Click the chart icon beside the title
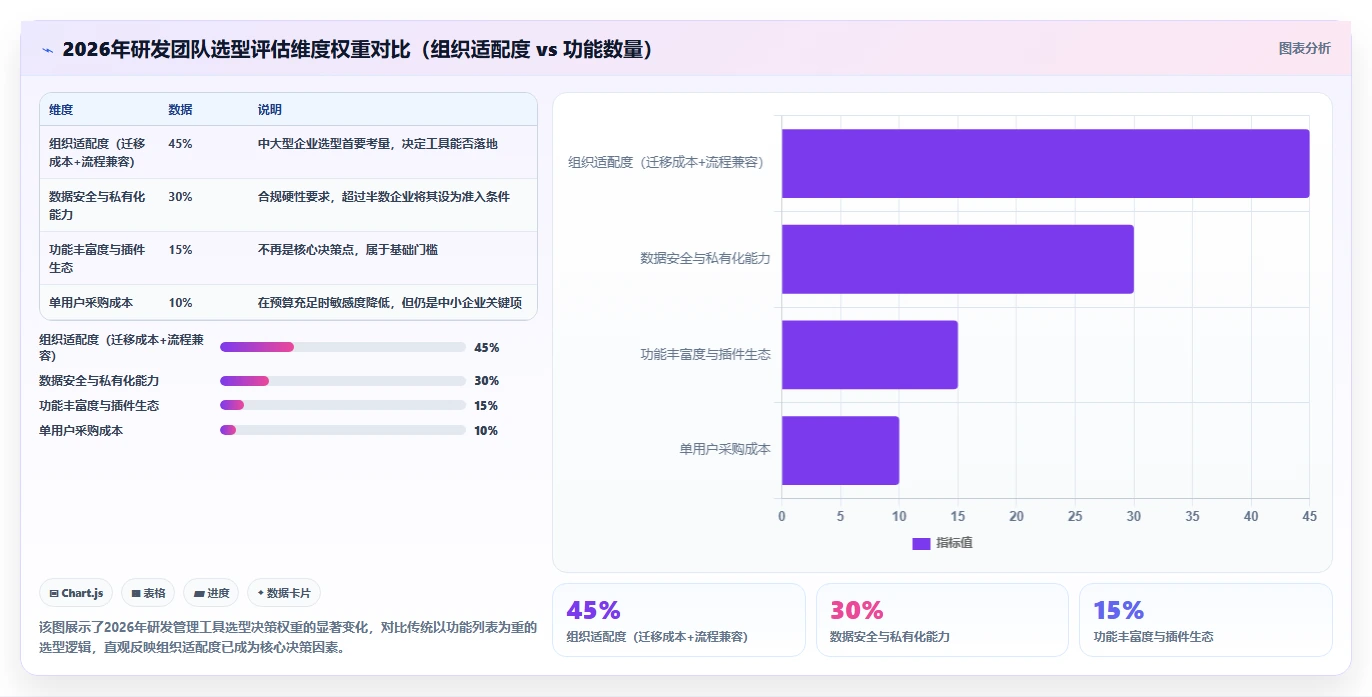The image size is (1372, 697). tap(47, 50)
